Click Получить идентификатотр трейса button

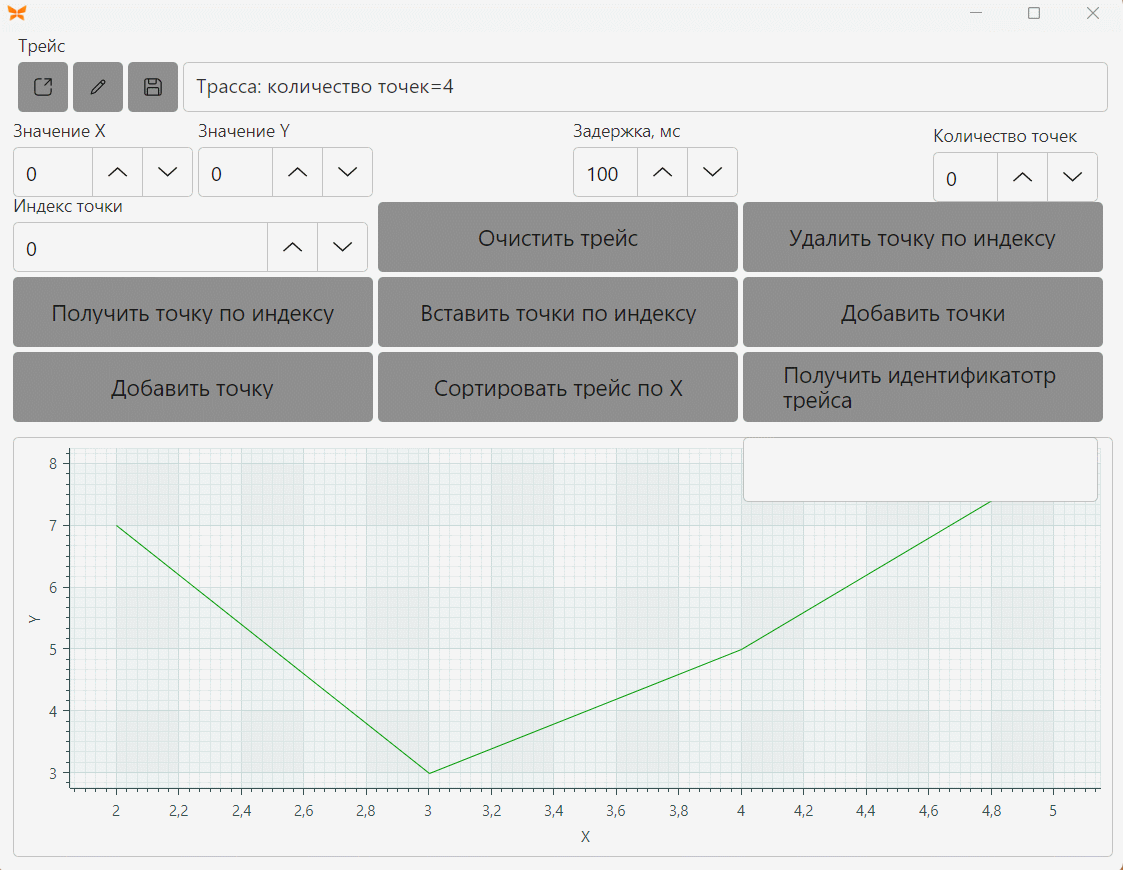point(922,387)
